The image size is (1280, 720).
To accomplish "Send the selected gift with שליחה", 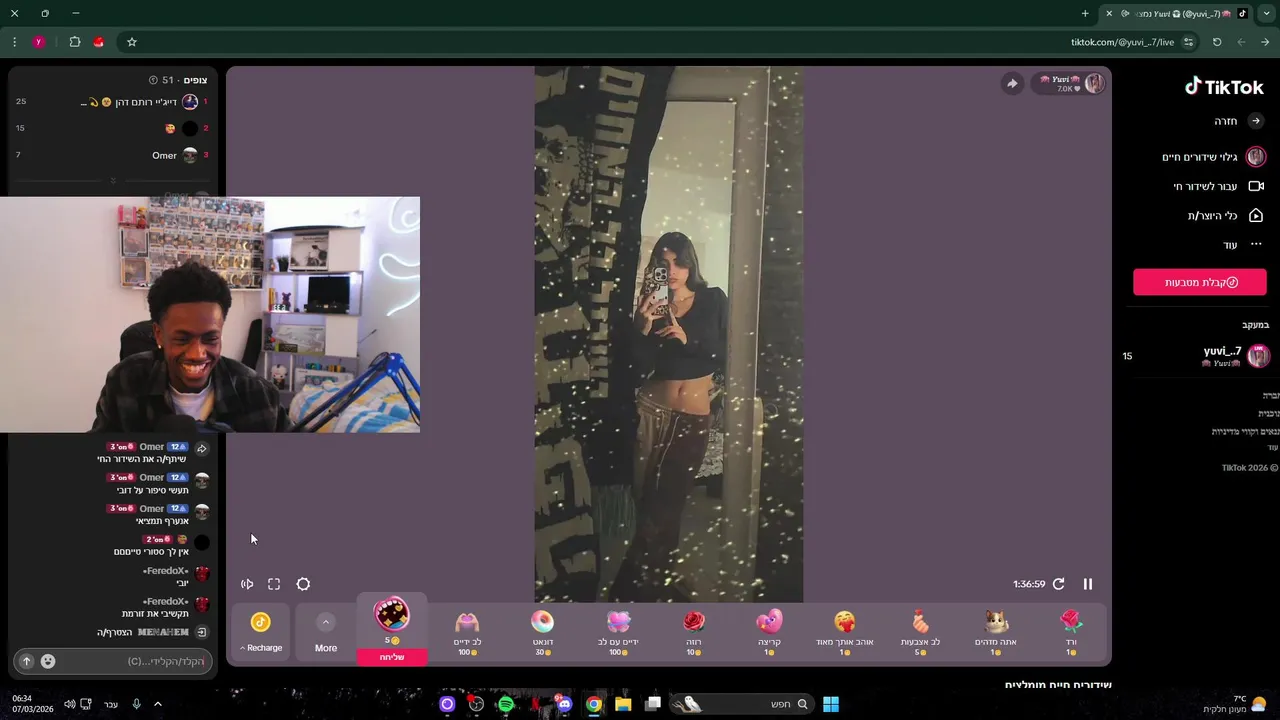I will [392, 657].
